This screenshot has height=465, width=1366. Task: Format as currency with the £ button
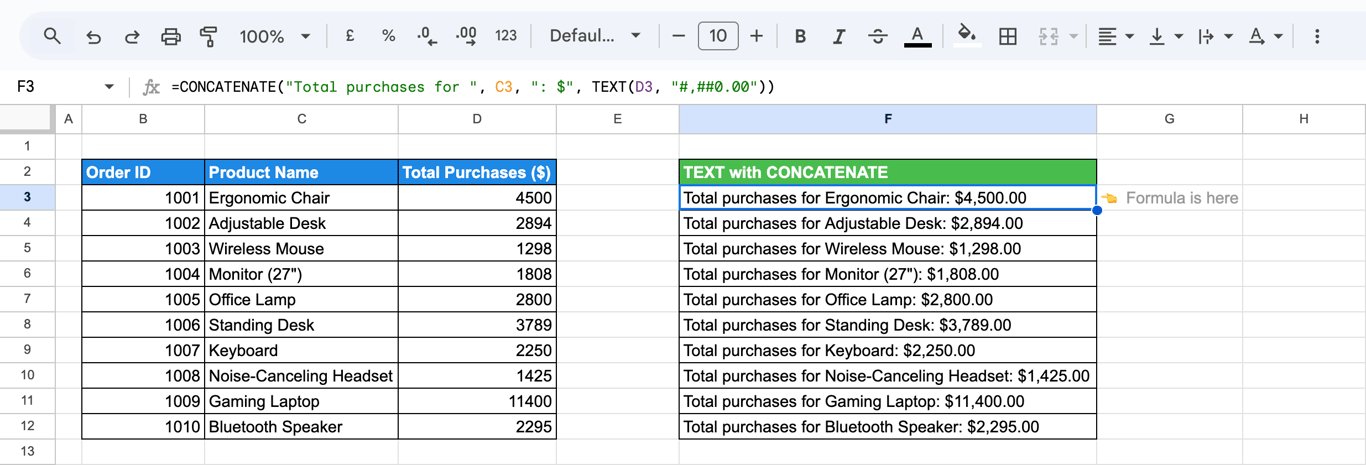pyautogui.click(x=350, y=36)
